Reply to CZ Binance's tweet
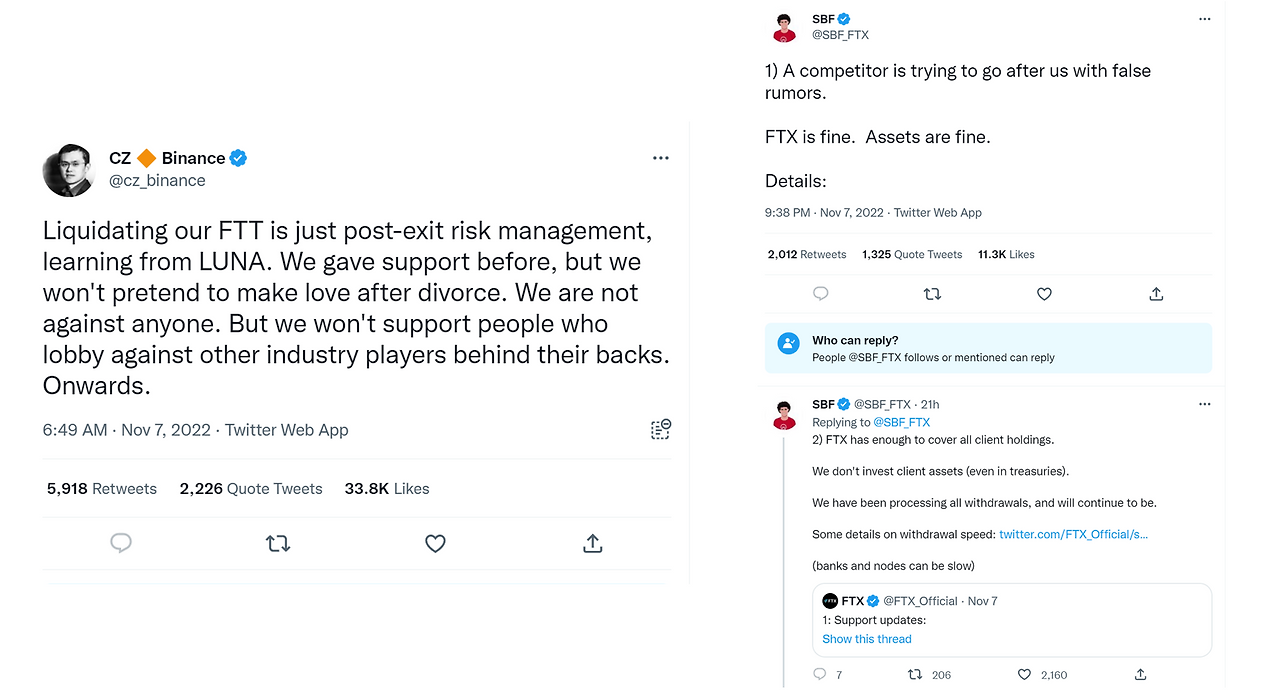This screenshot has height=694, width=1280. click(121, 543)
